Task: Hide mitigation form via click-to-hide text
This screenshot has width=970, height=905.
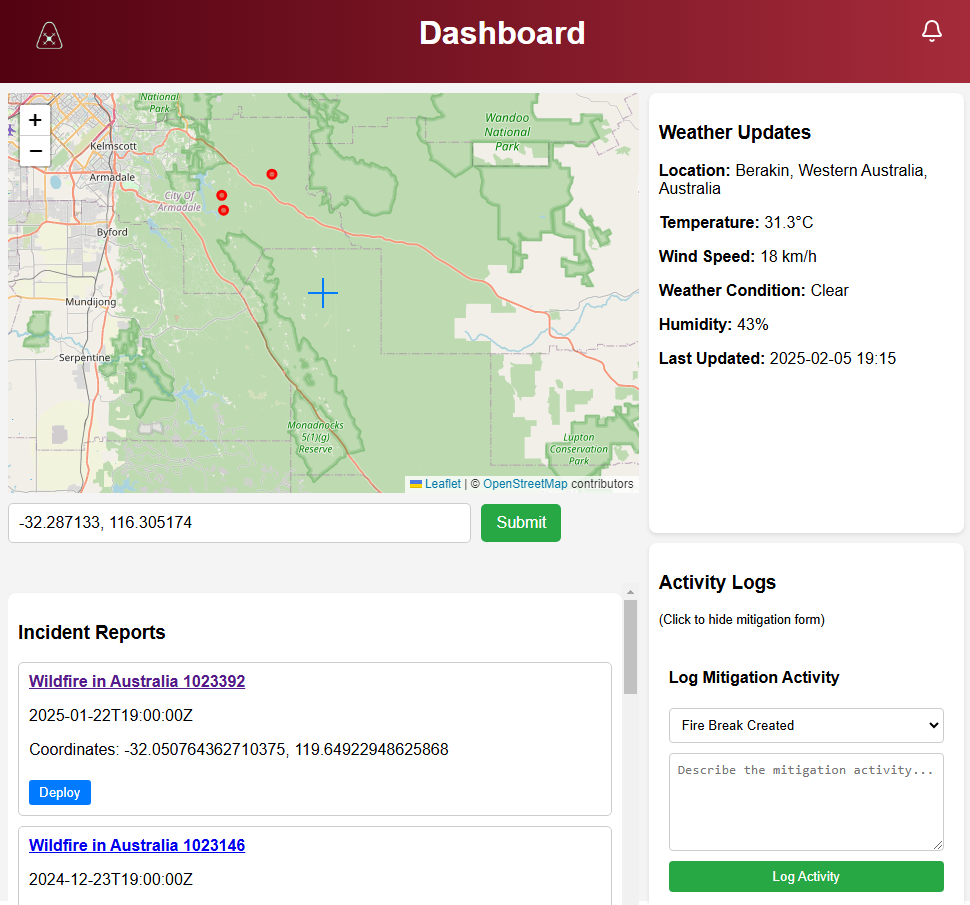Action: tap(742, 619)
